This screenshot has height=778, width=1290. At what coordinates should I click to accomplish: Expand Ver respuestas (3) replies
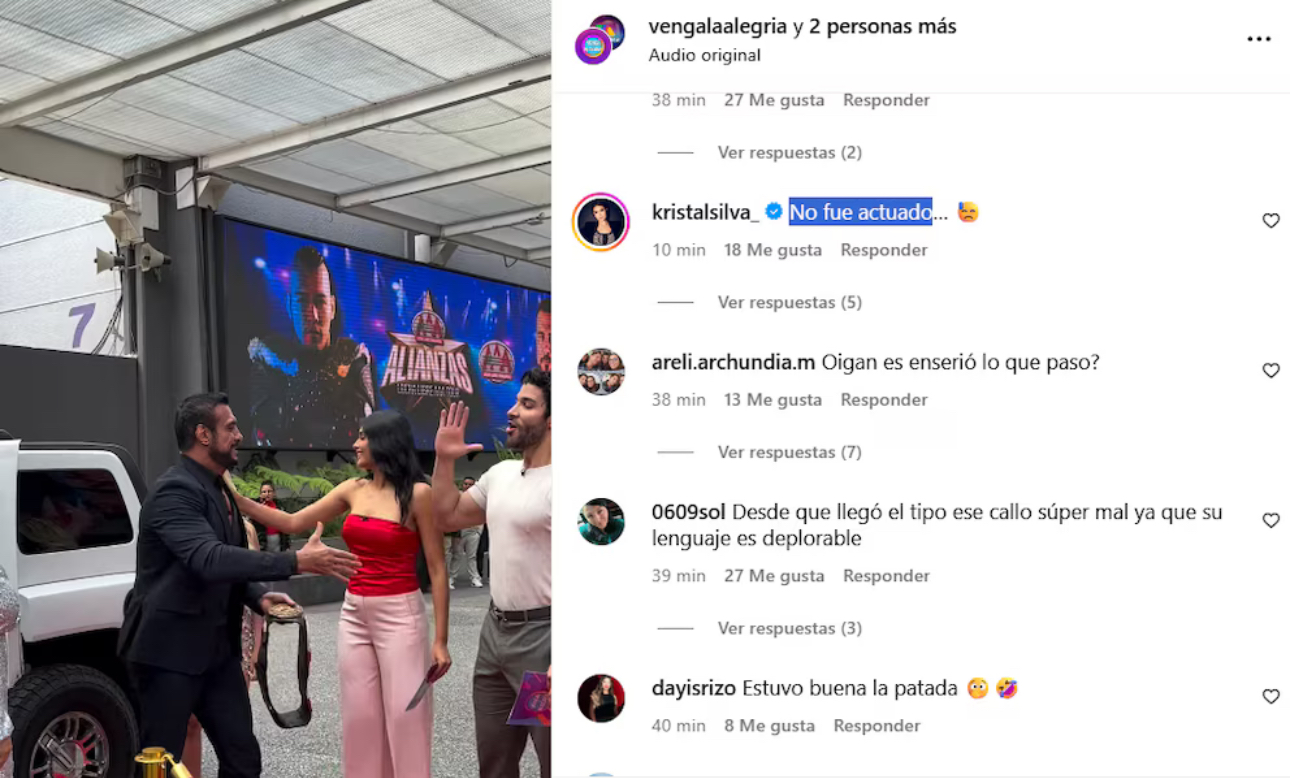[x=789, y=628]
